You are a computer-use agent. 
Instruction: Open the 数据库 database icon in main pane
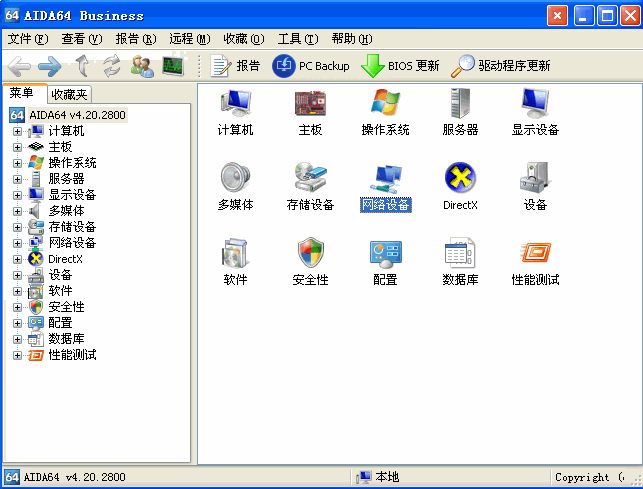460,262
